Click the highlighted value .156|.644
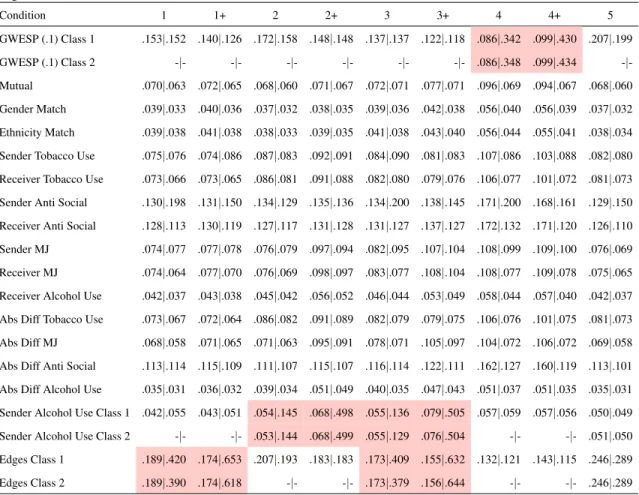 [443, 483]
